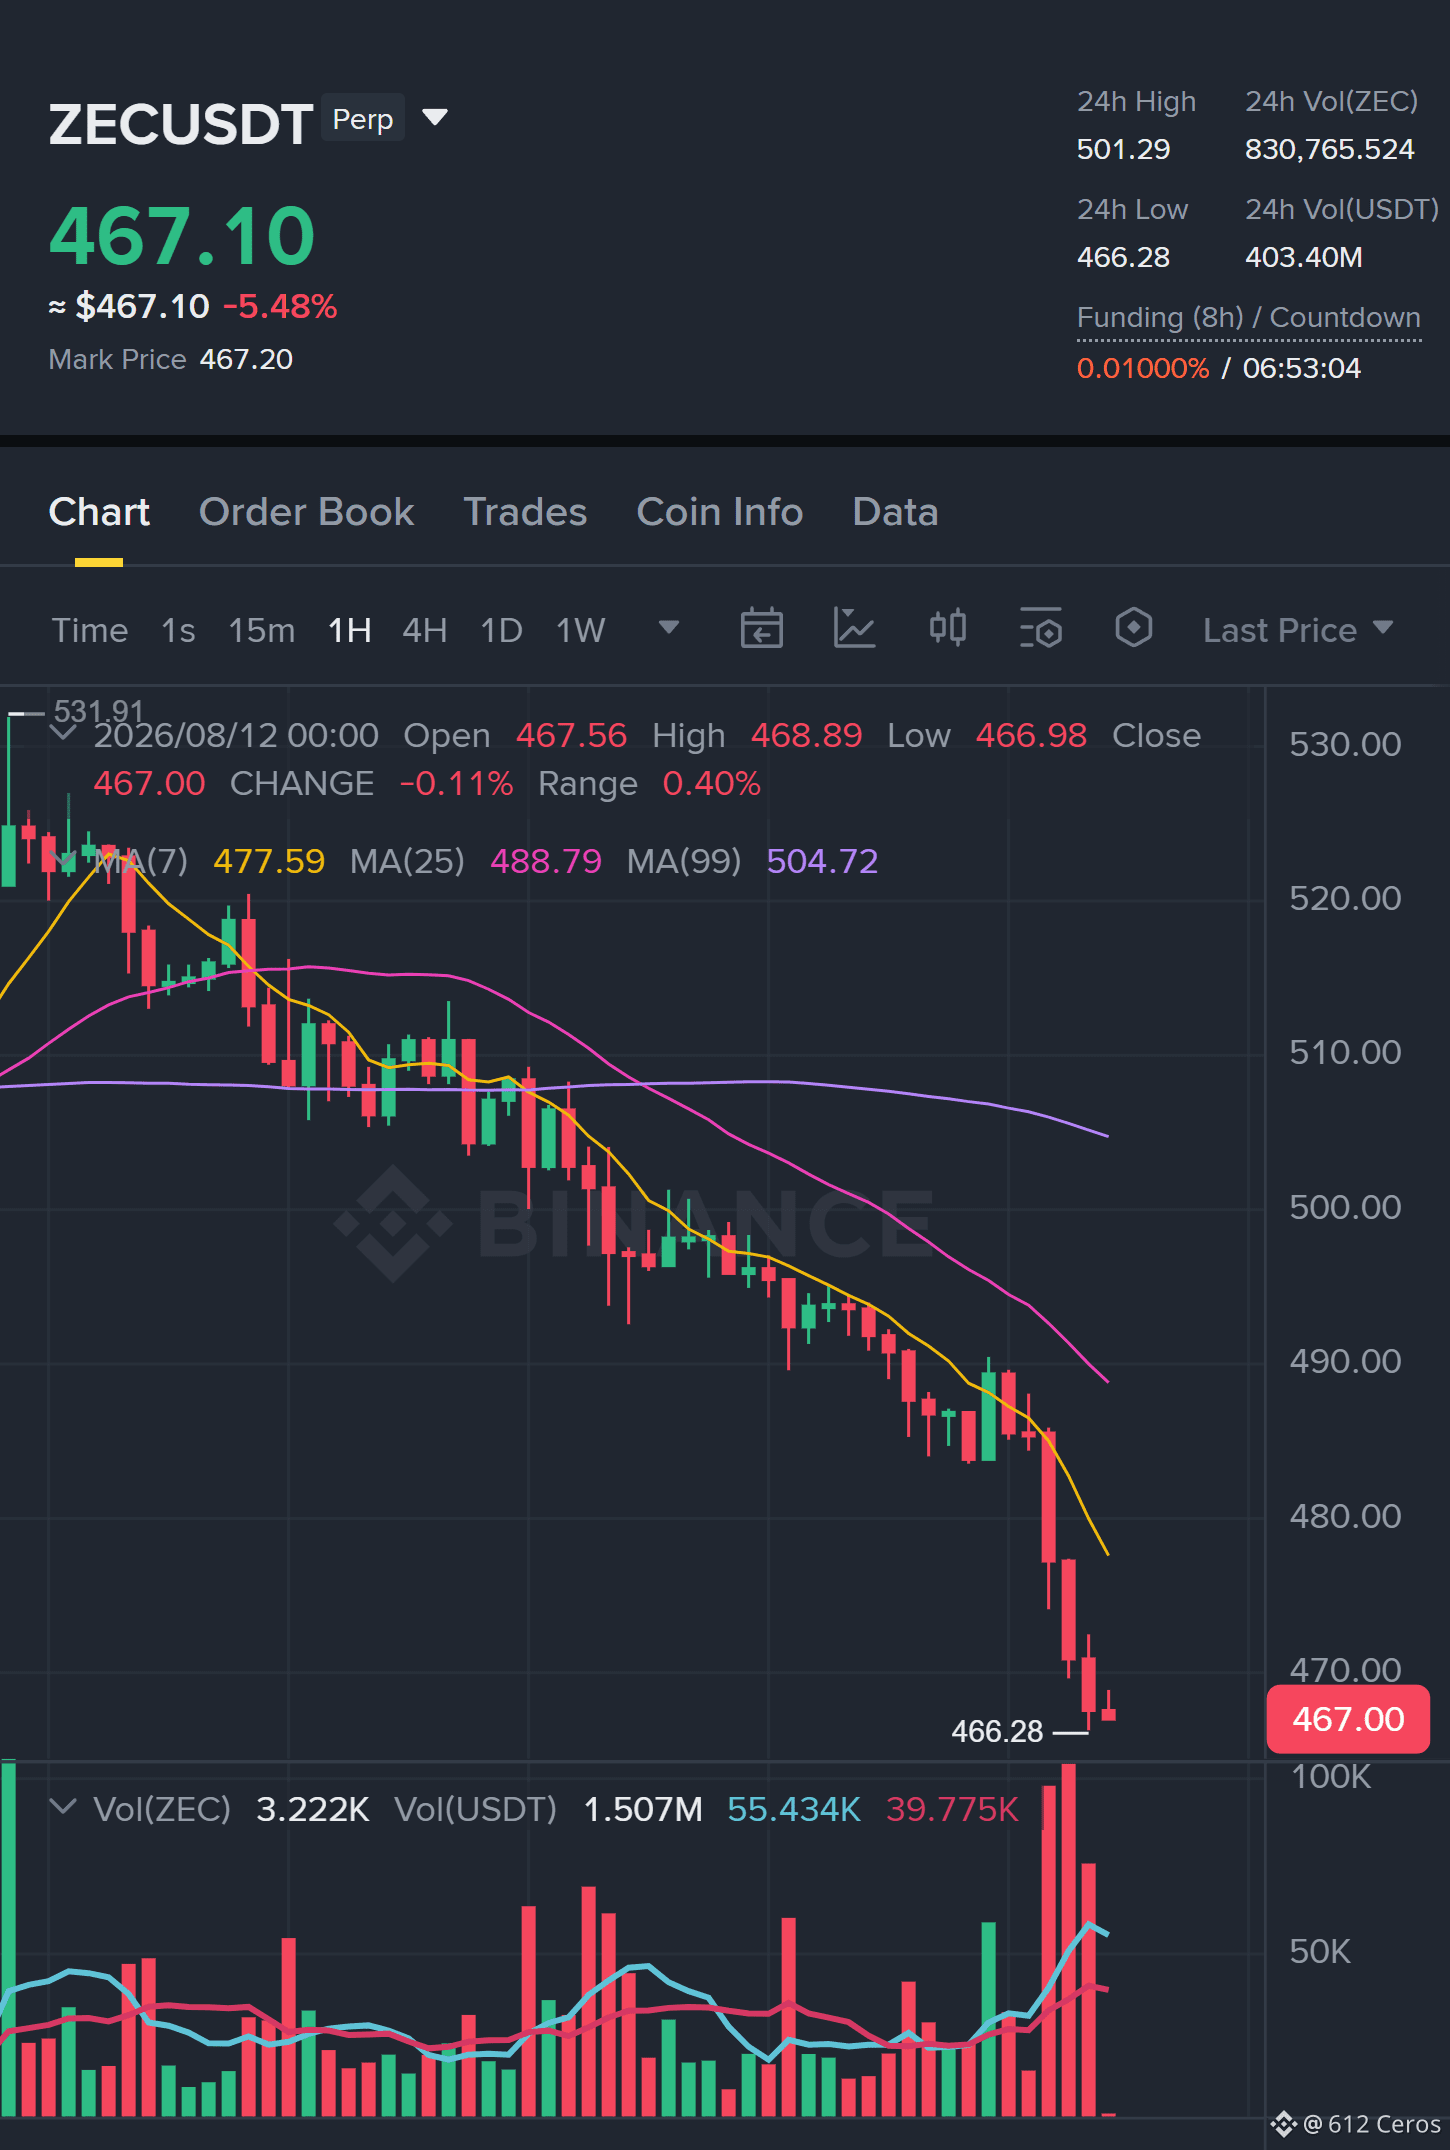The image size is (1450, 2150).
Task: Open the ZECUSDT pair selector arrow
Action: [435, 118]
